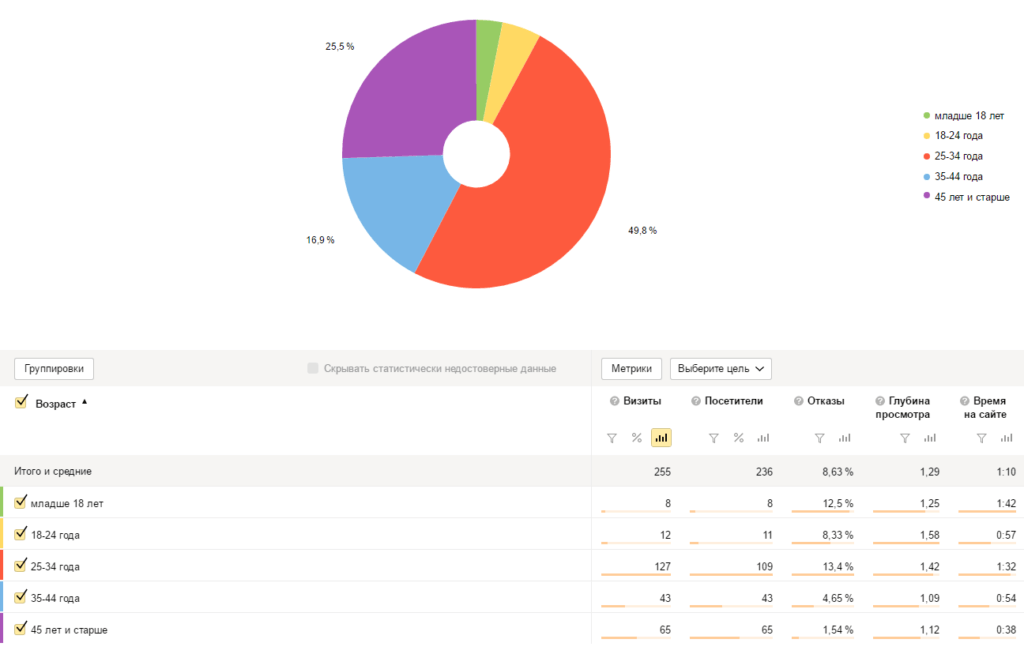The height and width of the screenshot is (658, 1024).
Task: Click the Визиты column header
Action: [642, 401]
